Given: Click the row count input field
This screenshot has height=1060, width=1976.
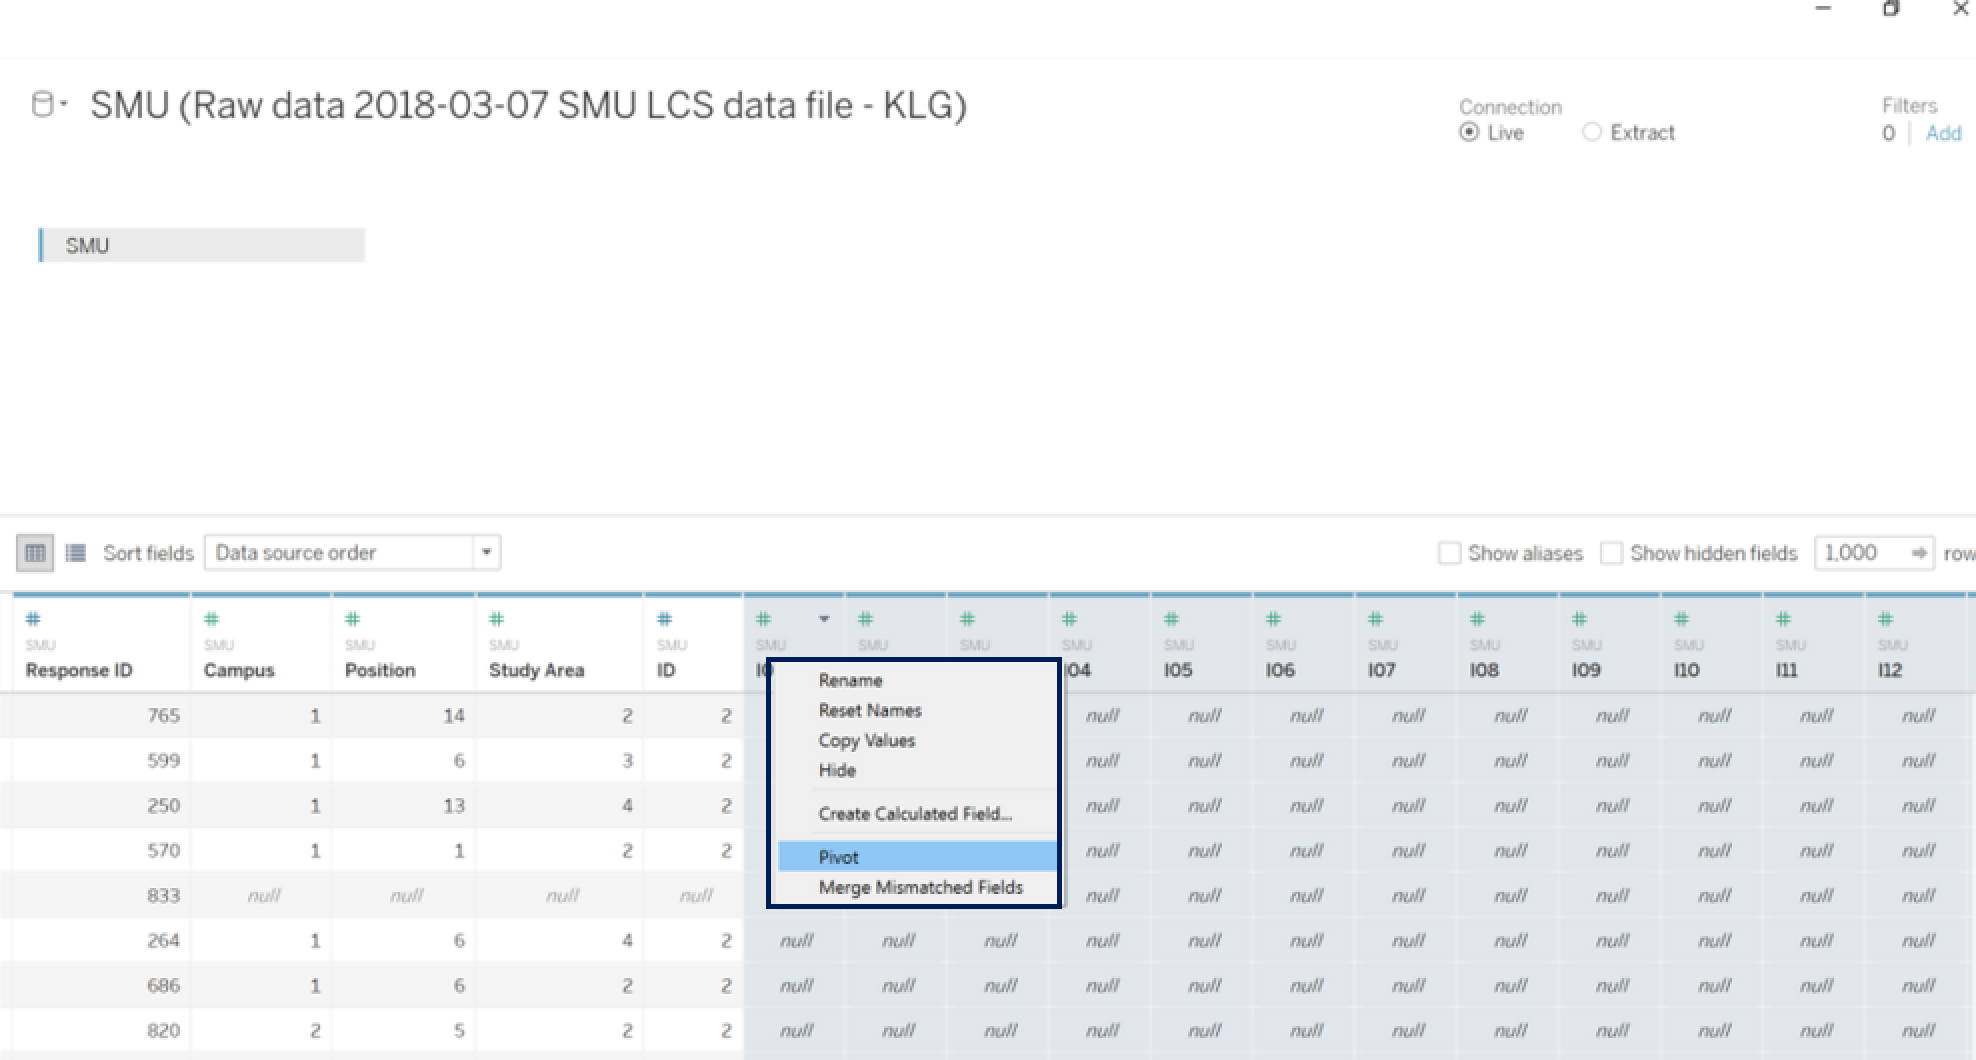Looking at the screenshot, I should point(1860,553).
